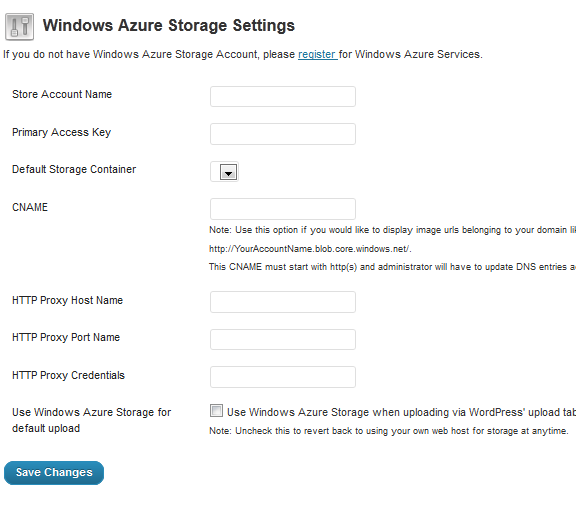This screenshot has height=522, width=576.
Task: Click the Primary Access Key label
Action: tap(61, 133)
